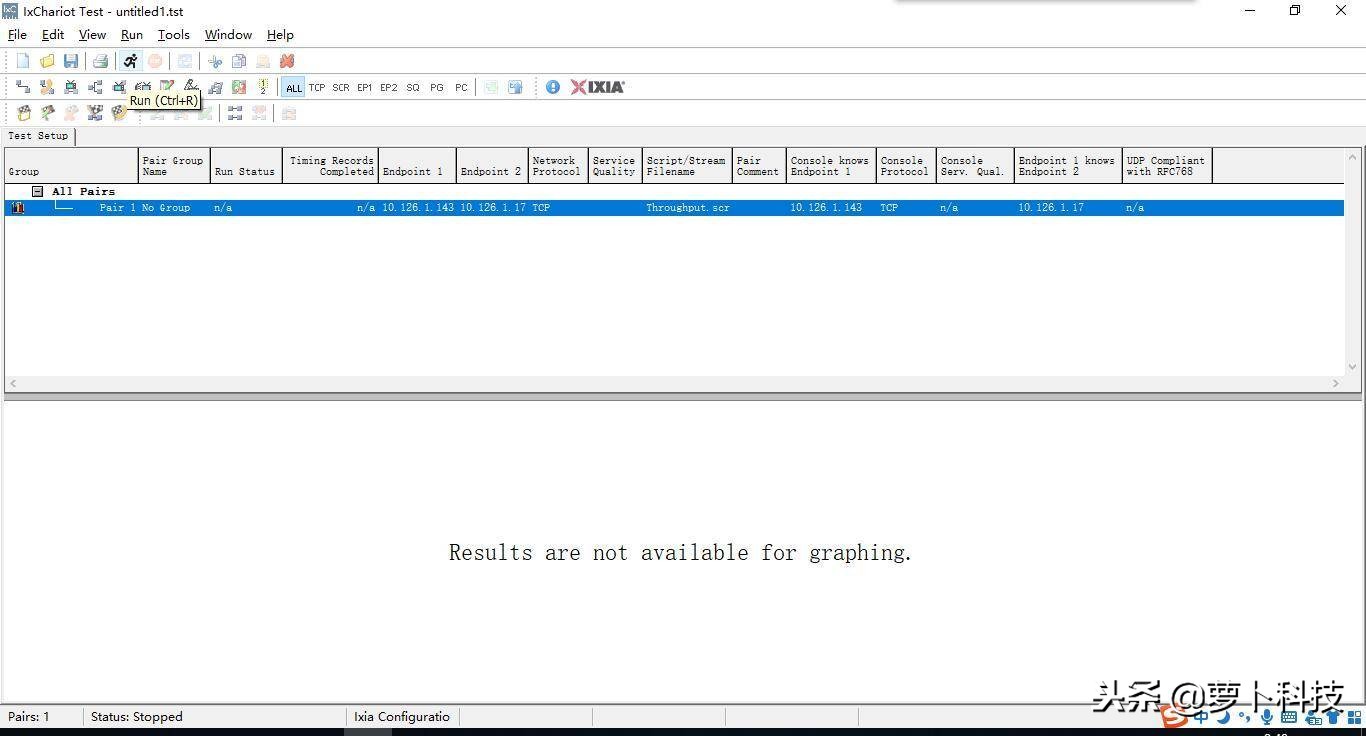Open a test file with folder icon
This screenshot has height=736, width=1366.
pyautogui.click(x=47, y=61)
